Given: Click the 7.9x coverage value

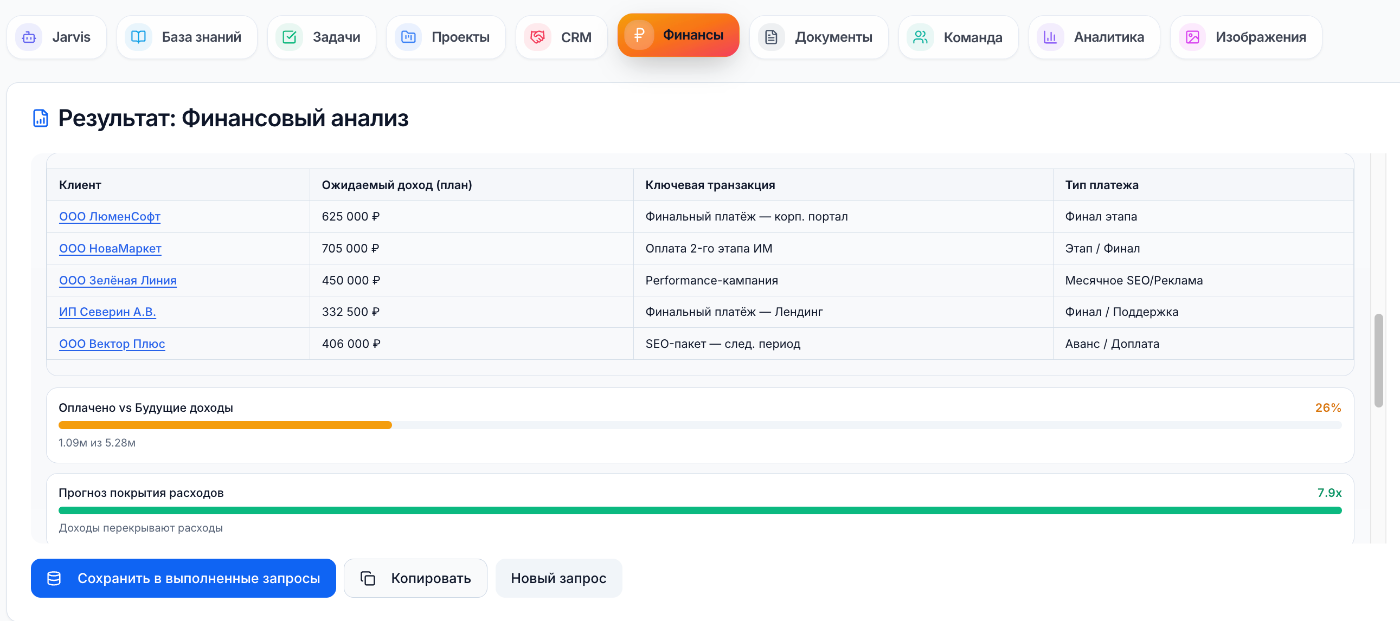Looking at the screenshot, I should [x=1329, y=493].
